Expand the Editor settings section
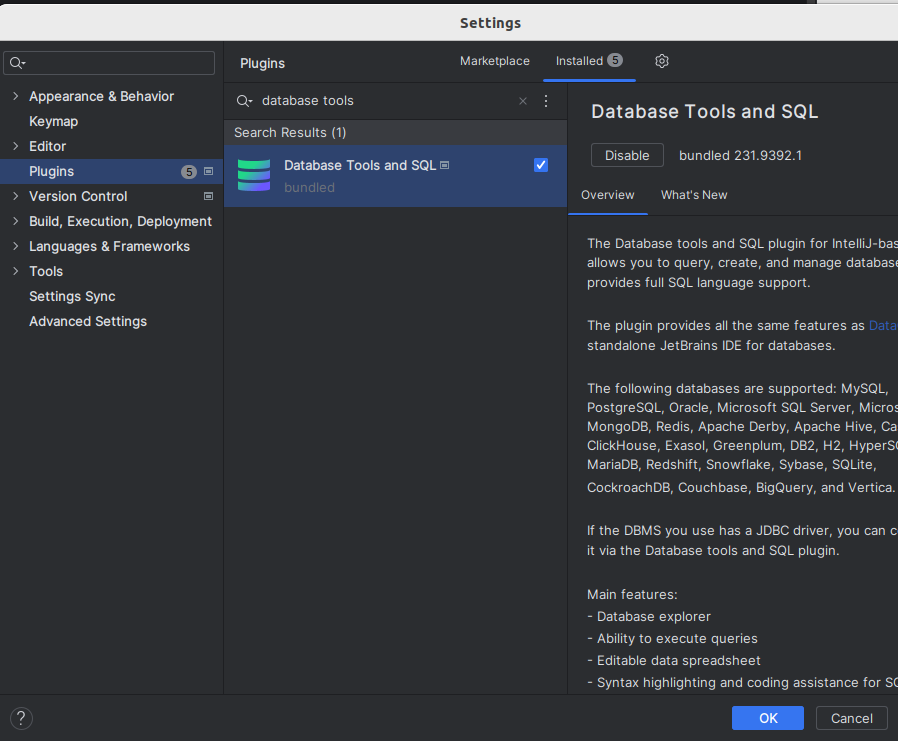The height and width of the screenshot is (741, 898). 15,146
